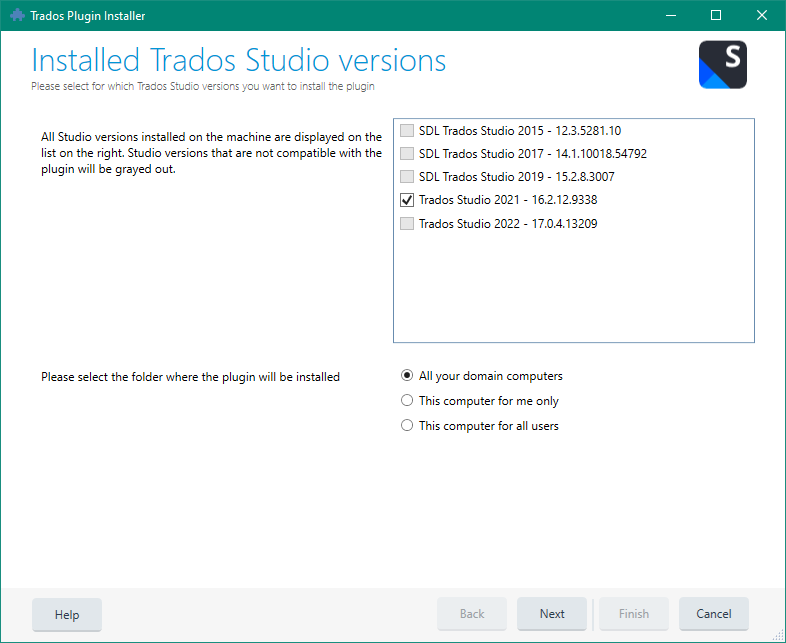Uncheck Trados Studio 2021 checkbox
This screenshot has width=786, height=643.
point(407,200)
